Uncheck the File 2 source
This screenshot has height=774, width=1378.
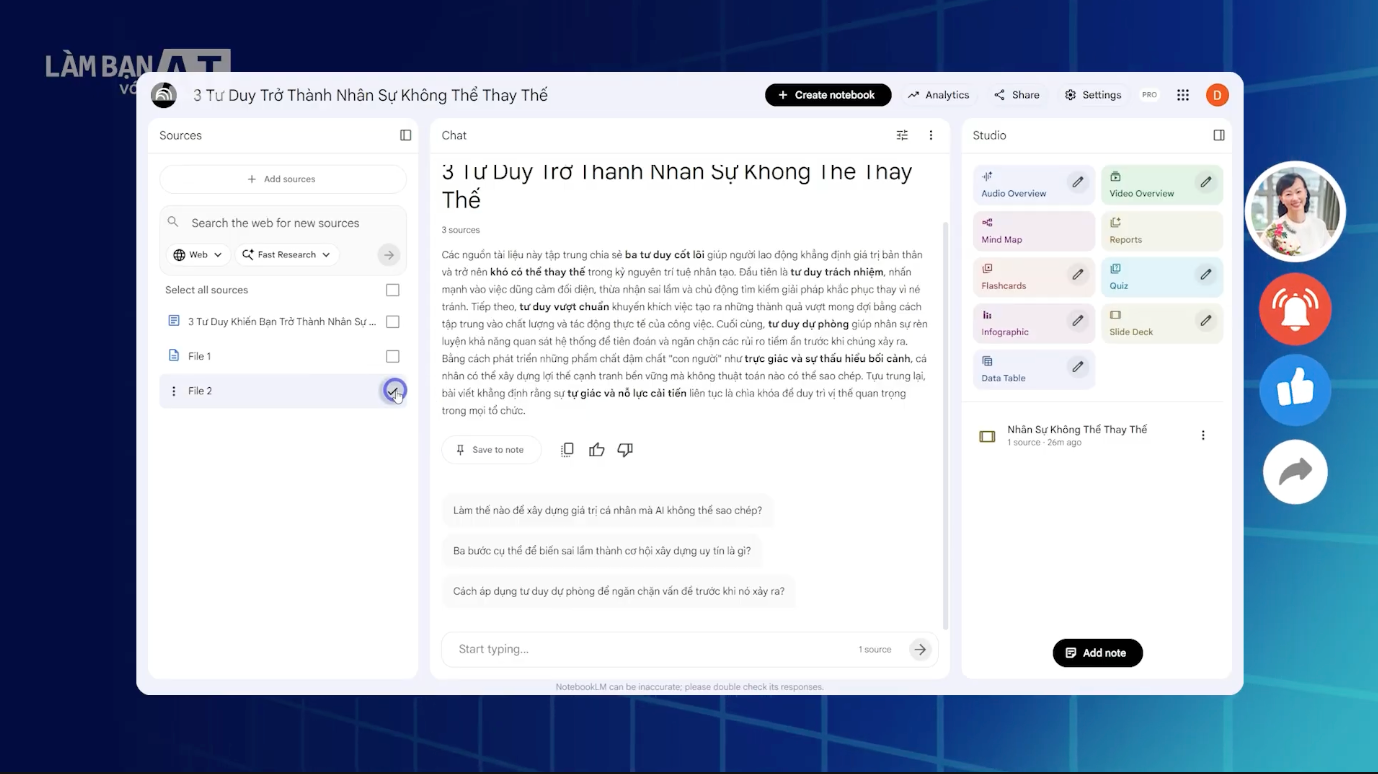click(x=393, y=391)
